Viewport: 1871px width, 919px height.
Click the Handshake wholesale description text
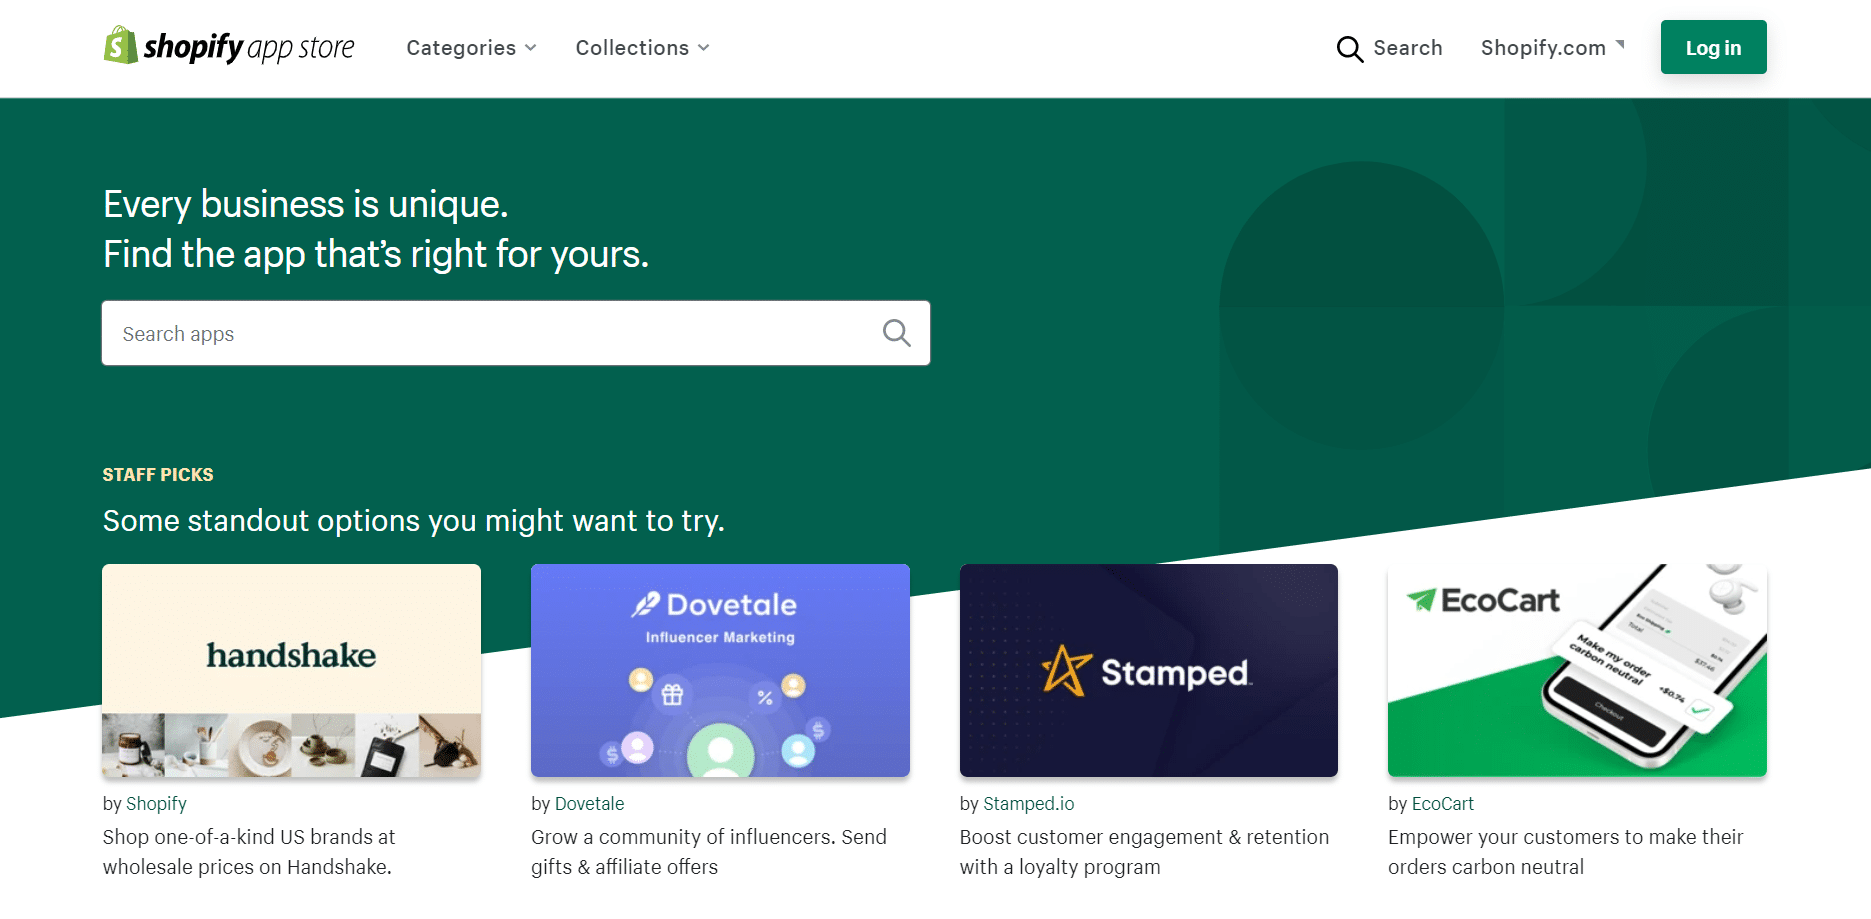point(249,852)
